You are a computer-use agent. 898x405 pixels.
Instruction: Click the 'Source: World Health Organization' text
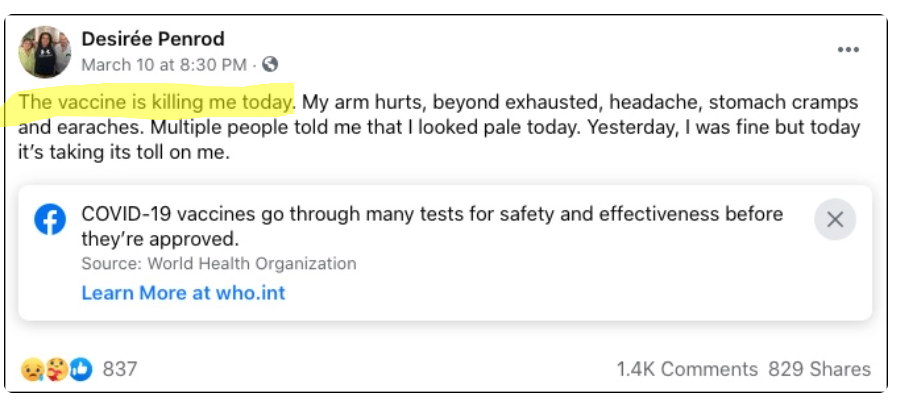pyautogui.click(x=218, y=264)
